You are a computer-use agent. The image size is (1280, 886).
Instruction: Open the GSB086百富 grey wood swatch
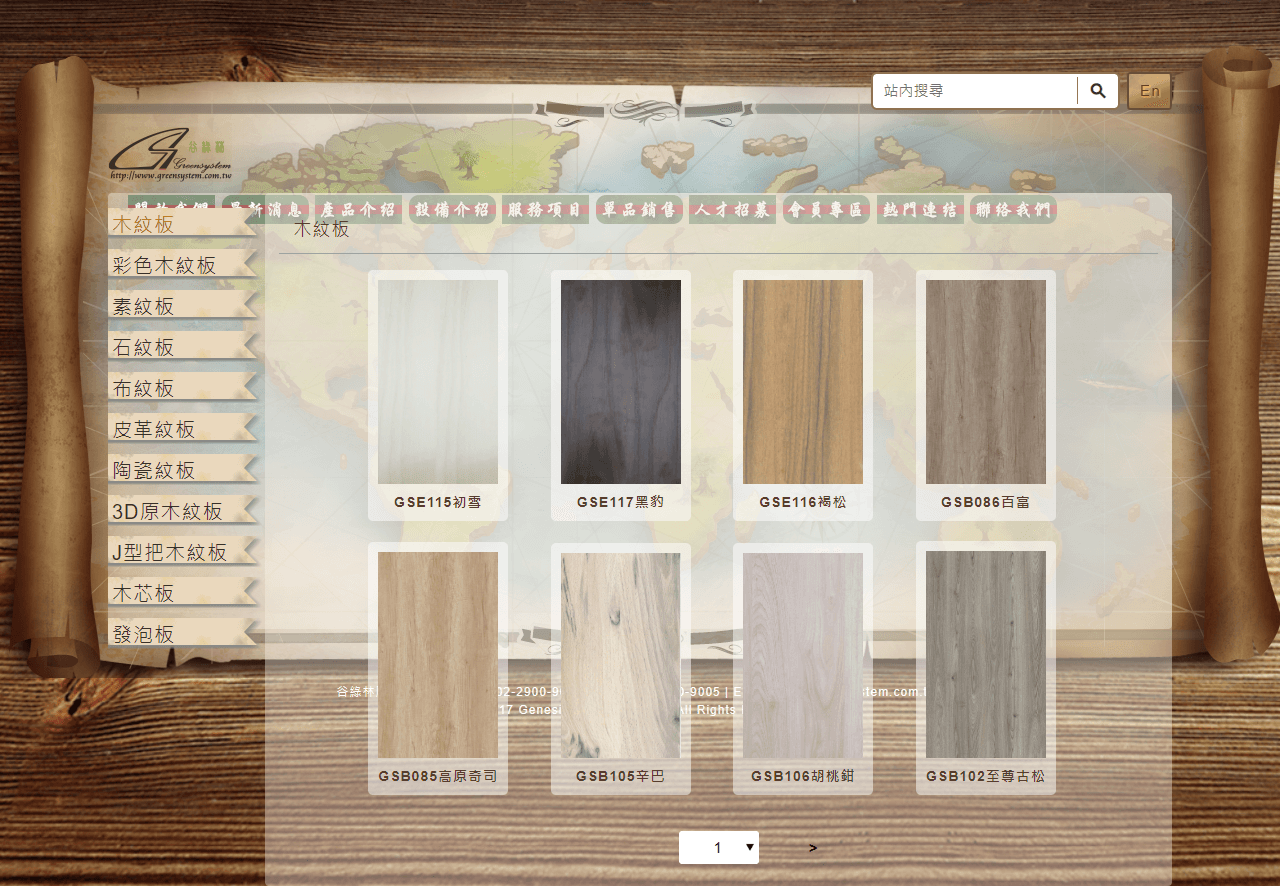(x=986, y=382)
